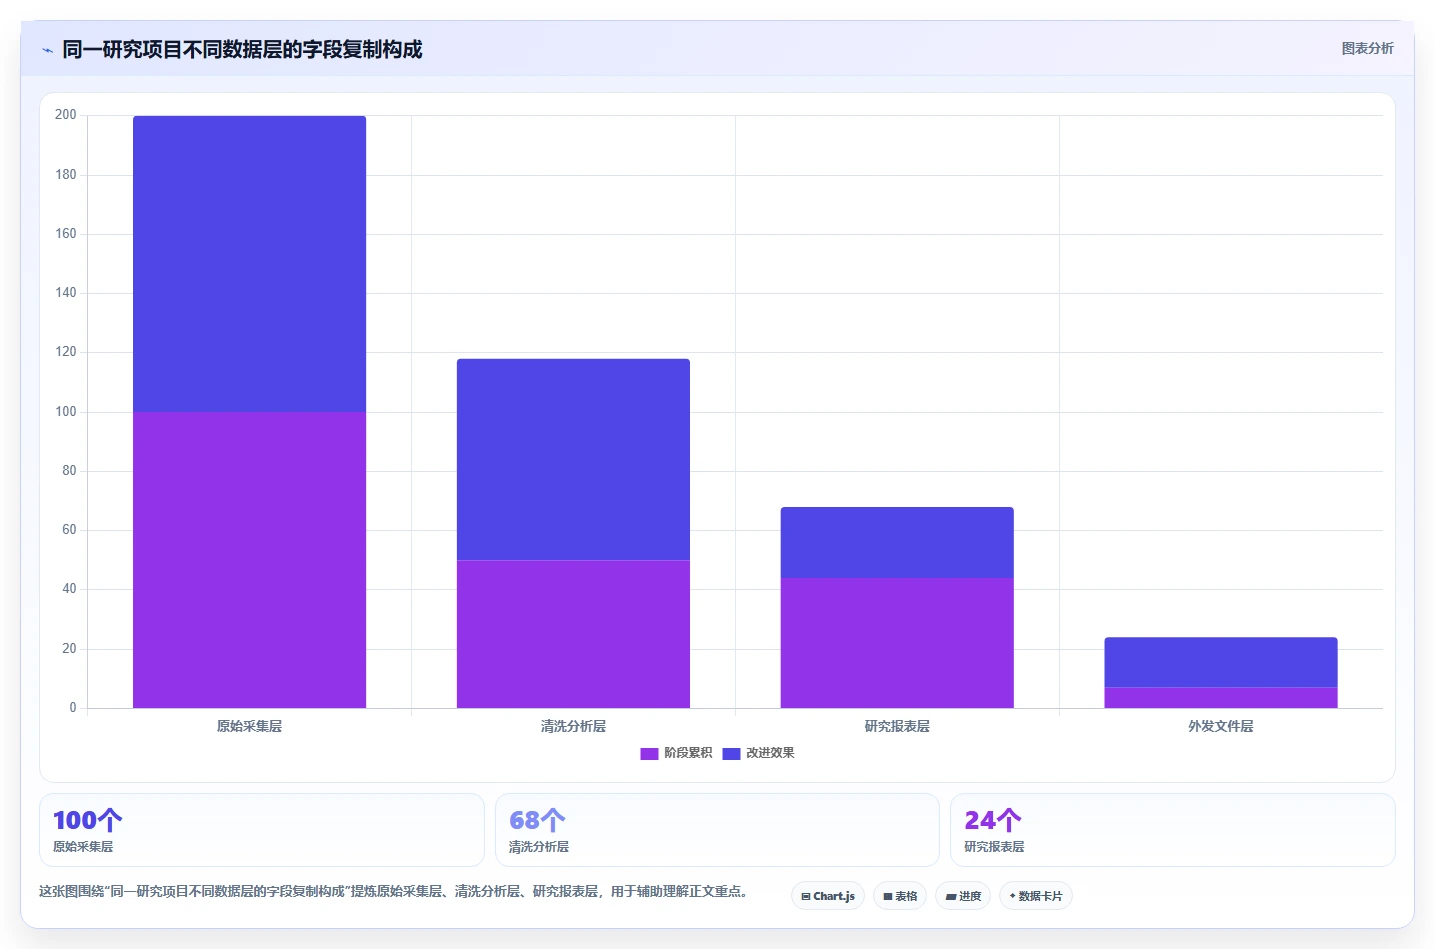Select the Chart.js tag
The height and width of the screenshot is (949, 1435).
[x=828, y=896]
